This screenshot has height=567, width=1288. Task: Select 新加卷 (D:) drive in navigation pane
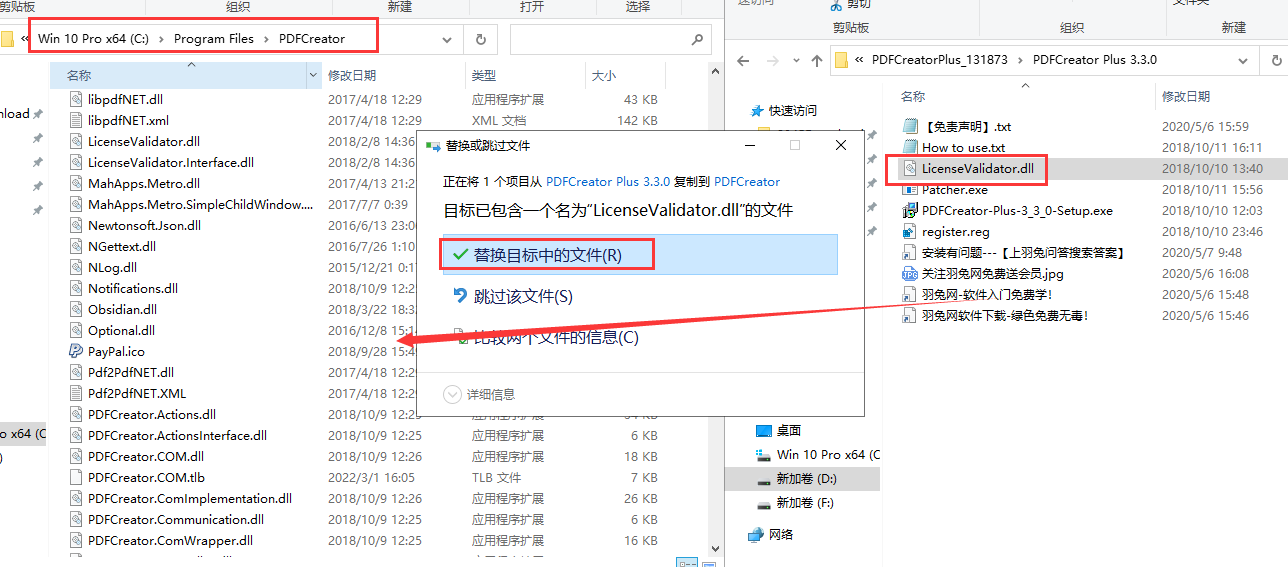coord(806,479)
